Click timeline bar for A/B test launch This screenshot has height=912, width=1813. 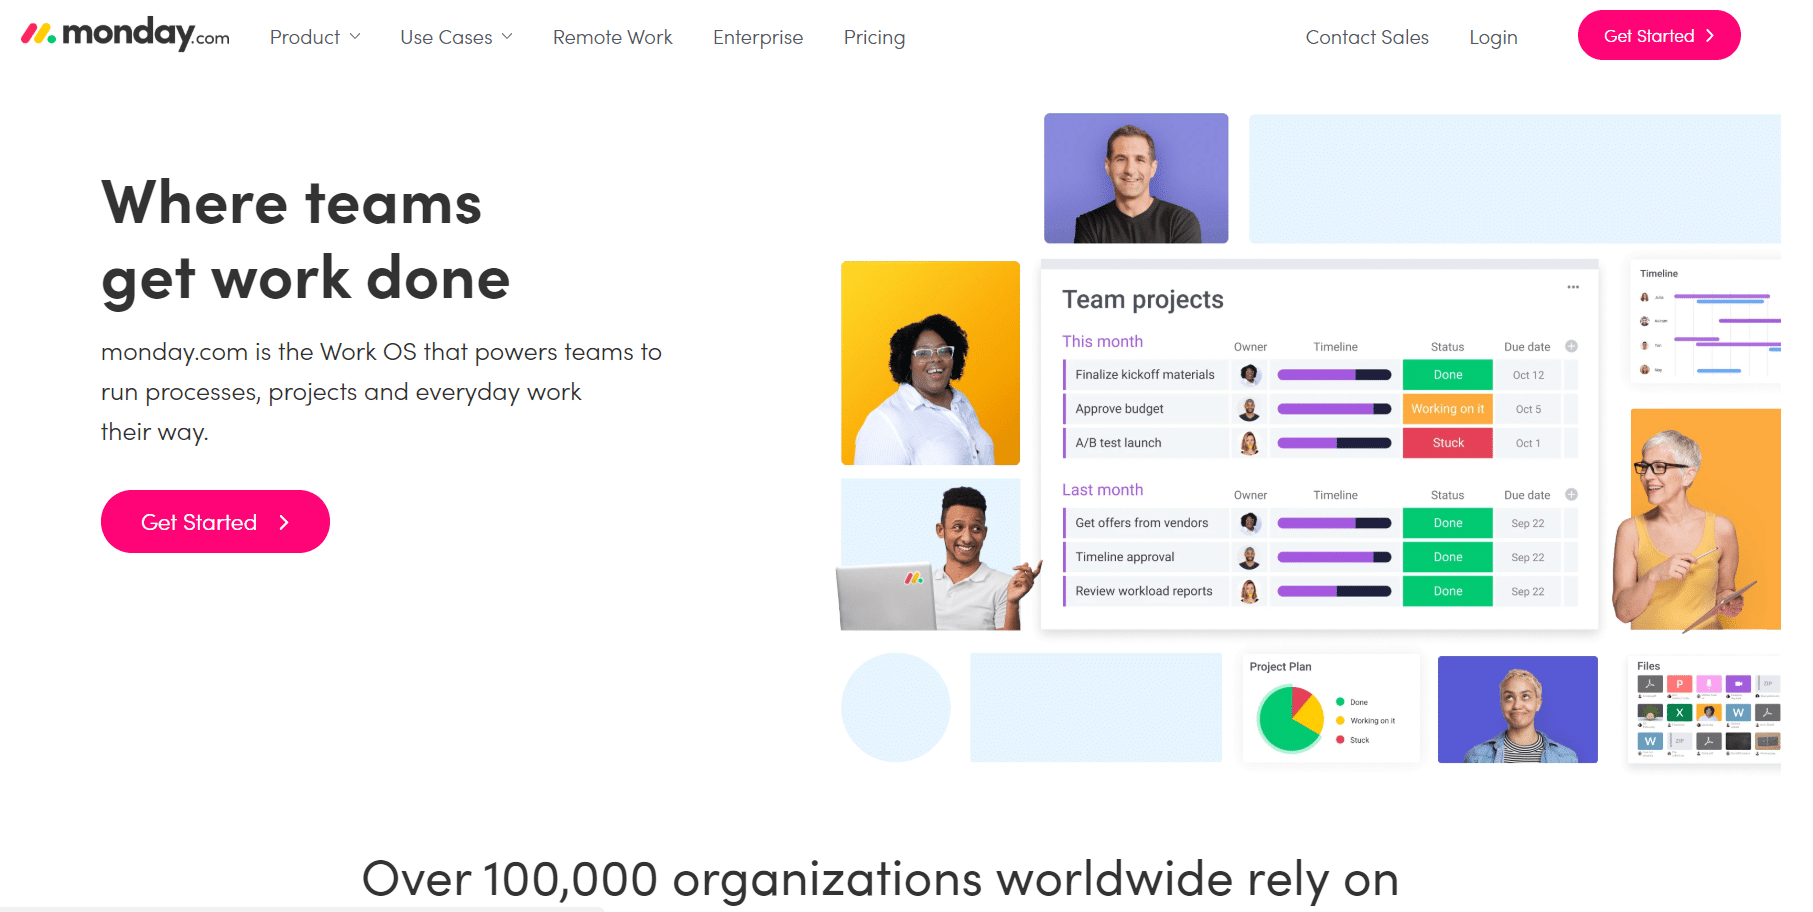point(1334,443)
